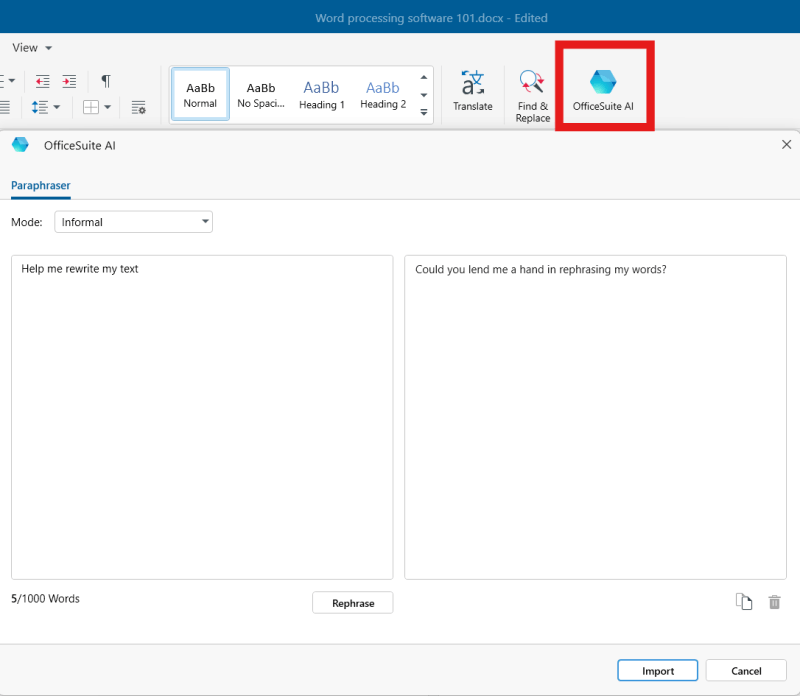Open paragraph settings icon in ribbon
The image size is (800, 696).
[139, 107]
